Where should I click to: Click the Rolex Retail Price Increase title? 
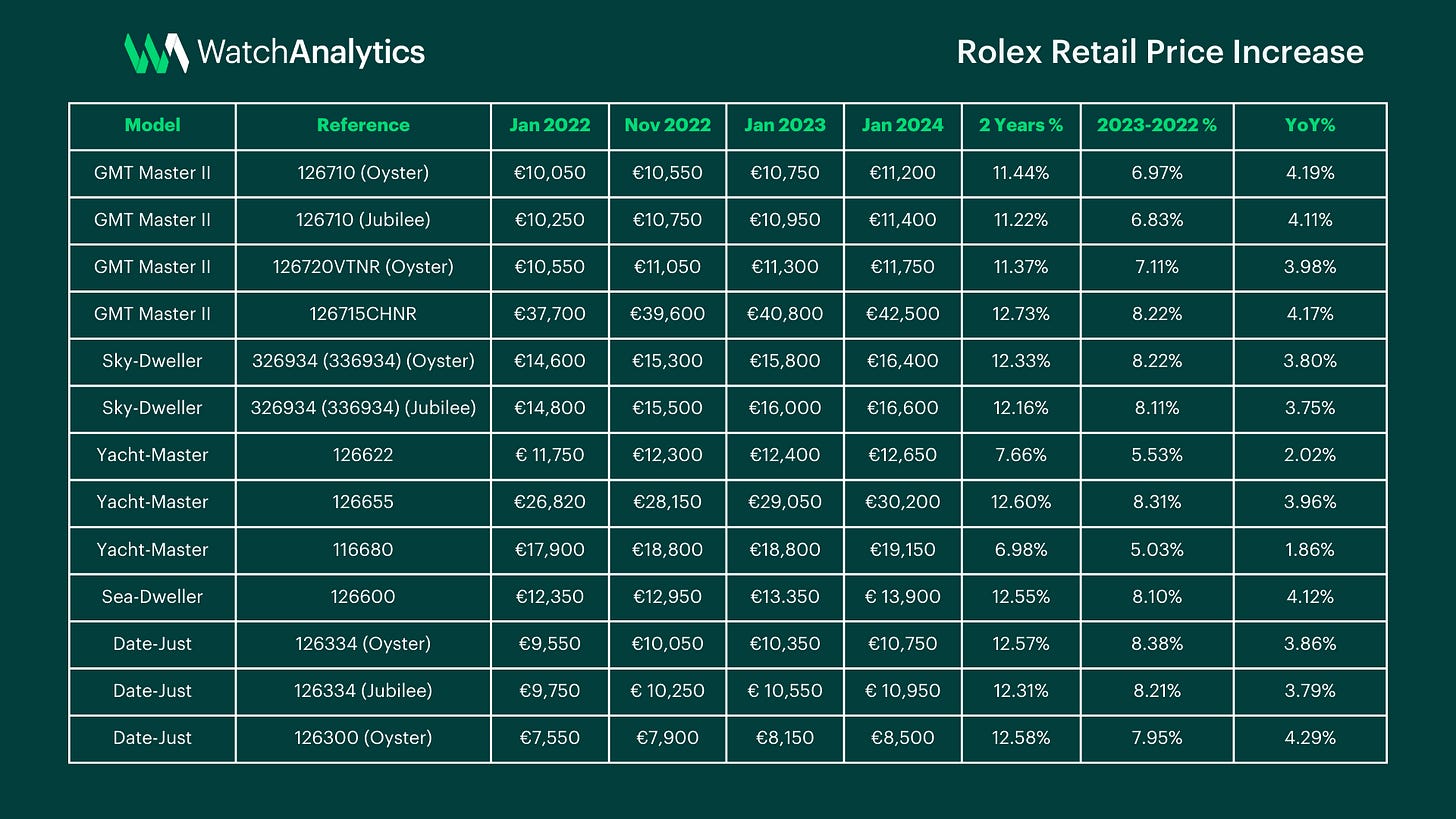pos(1160,52)
